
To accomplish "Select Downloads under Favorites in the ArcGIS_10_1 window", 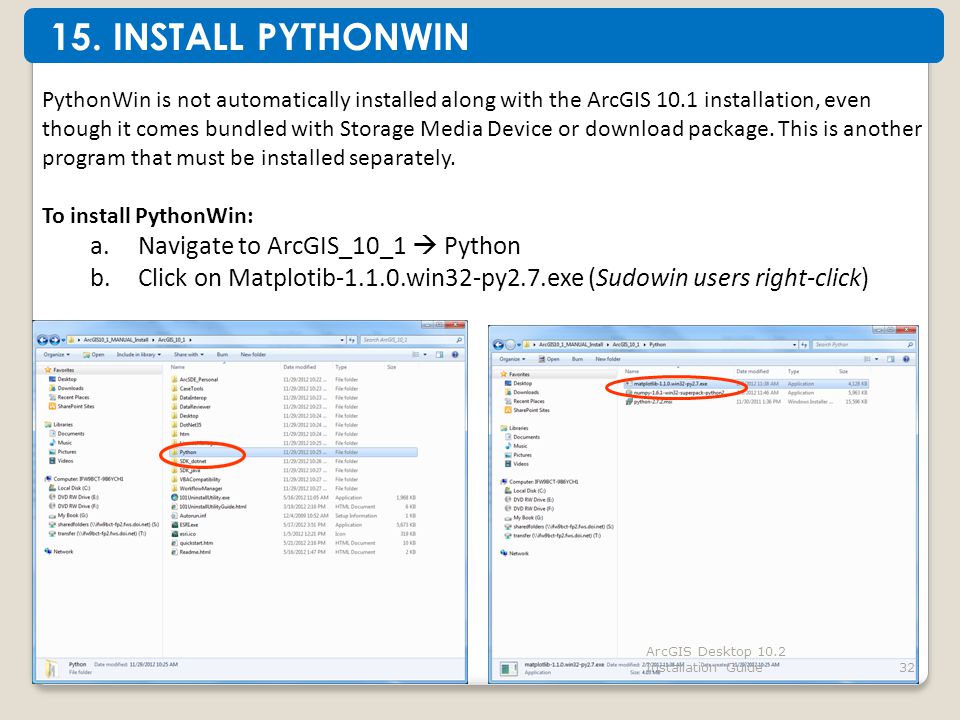I will pos(66,388).
